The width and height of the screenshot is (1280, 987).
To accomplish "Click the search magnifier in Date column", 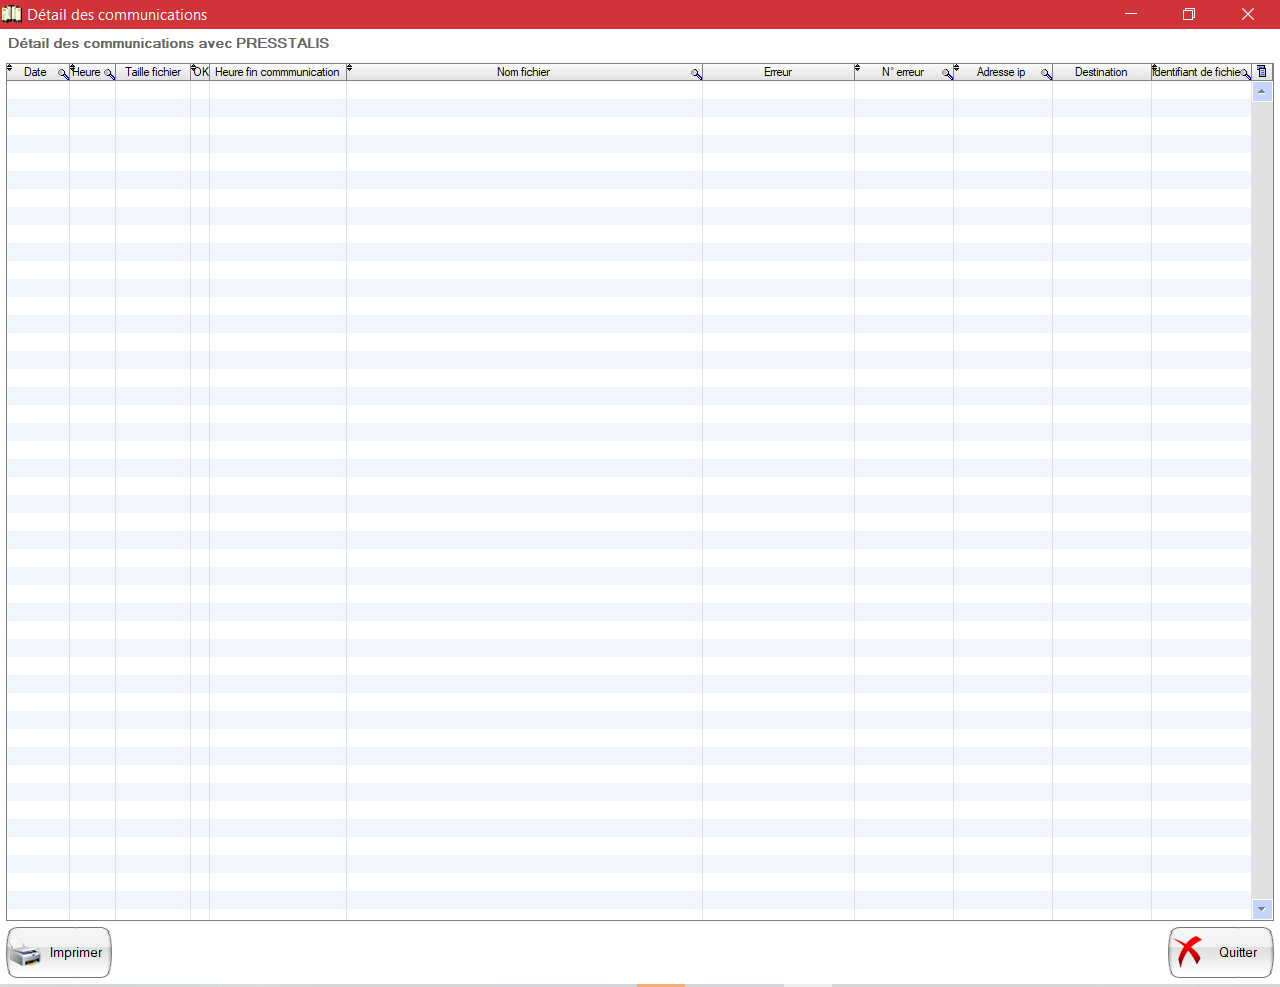I will (63, 74).
